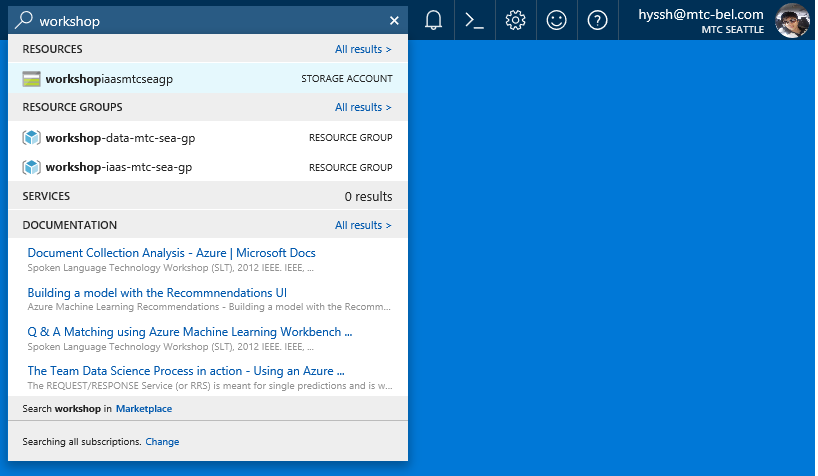Click the 0 results Services text

(x=368, y=196)
